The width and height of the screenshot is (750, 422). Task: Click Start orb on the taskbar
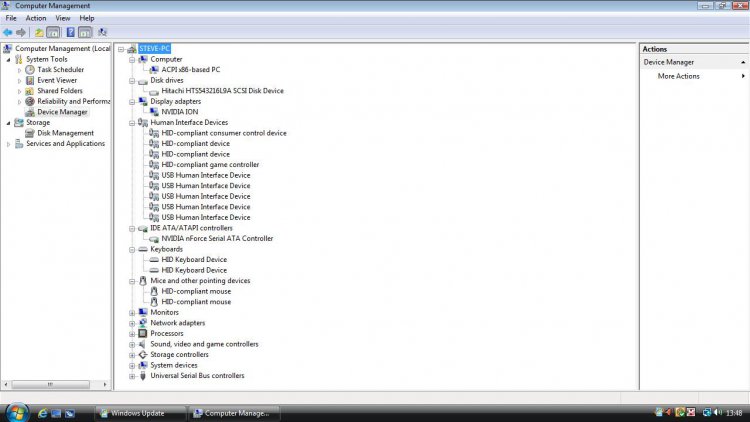coord(16,412)
